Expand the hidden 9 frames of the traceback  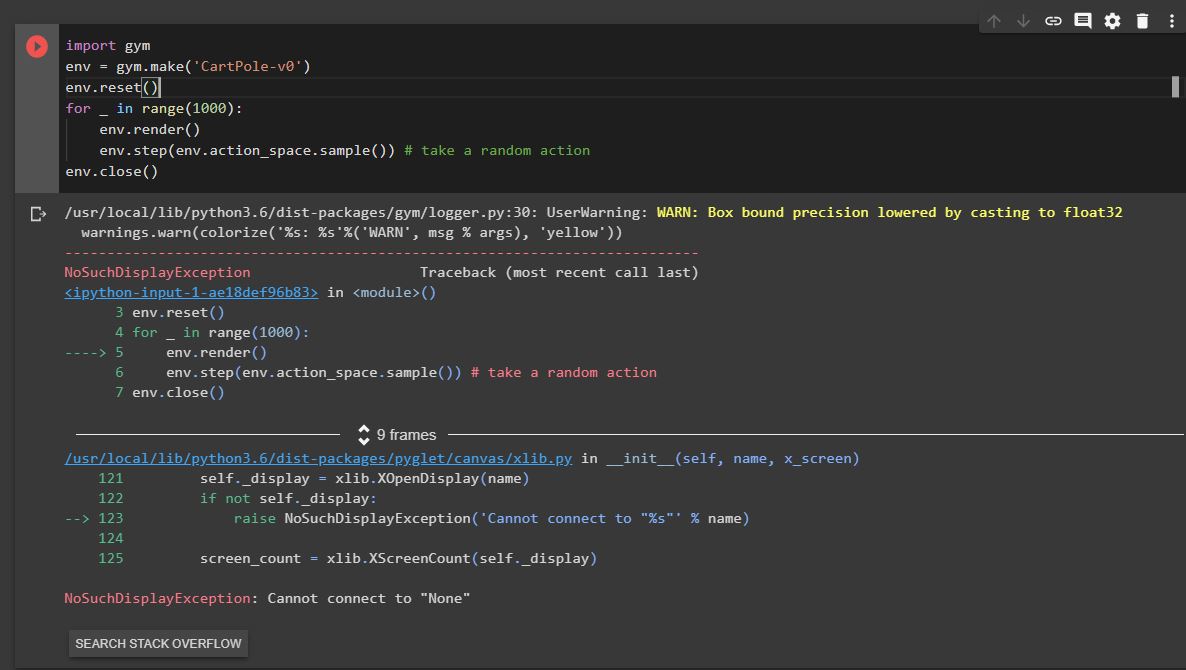click(x=408, y=434)
